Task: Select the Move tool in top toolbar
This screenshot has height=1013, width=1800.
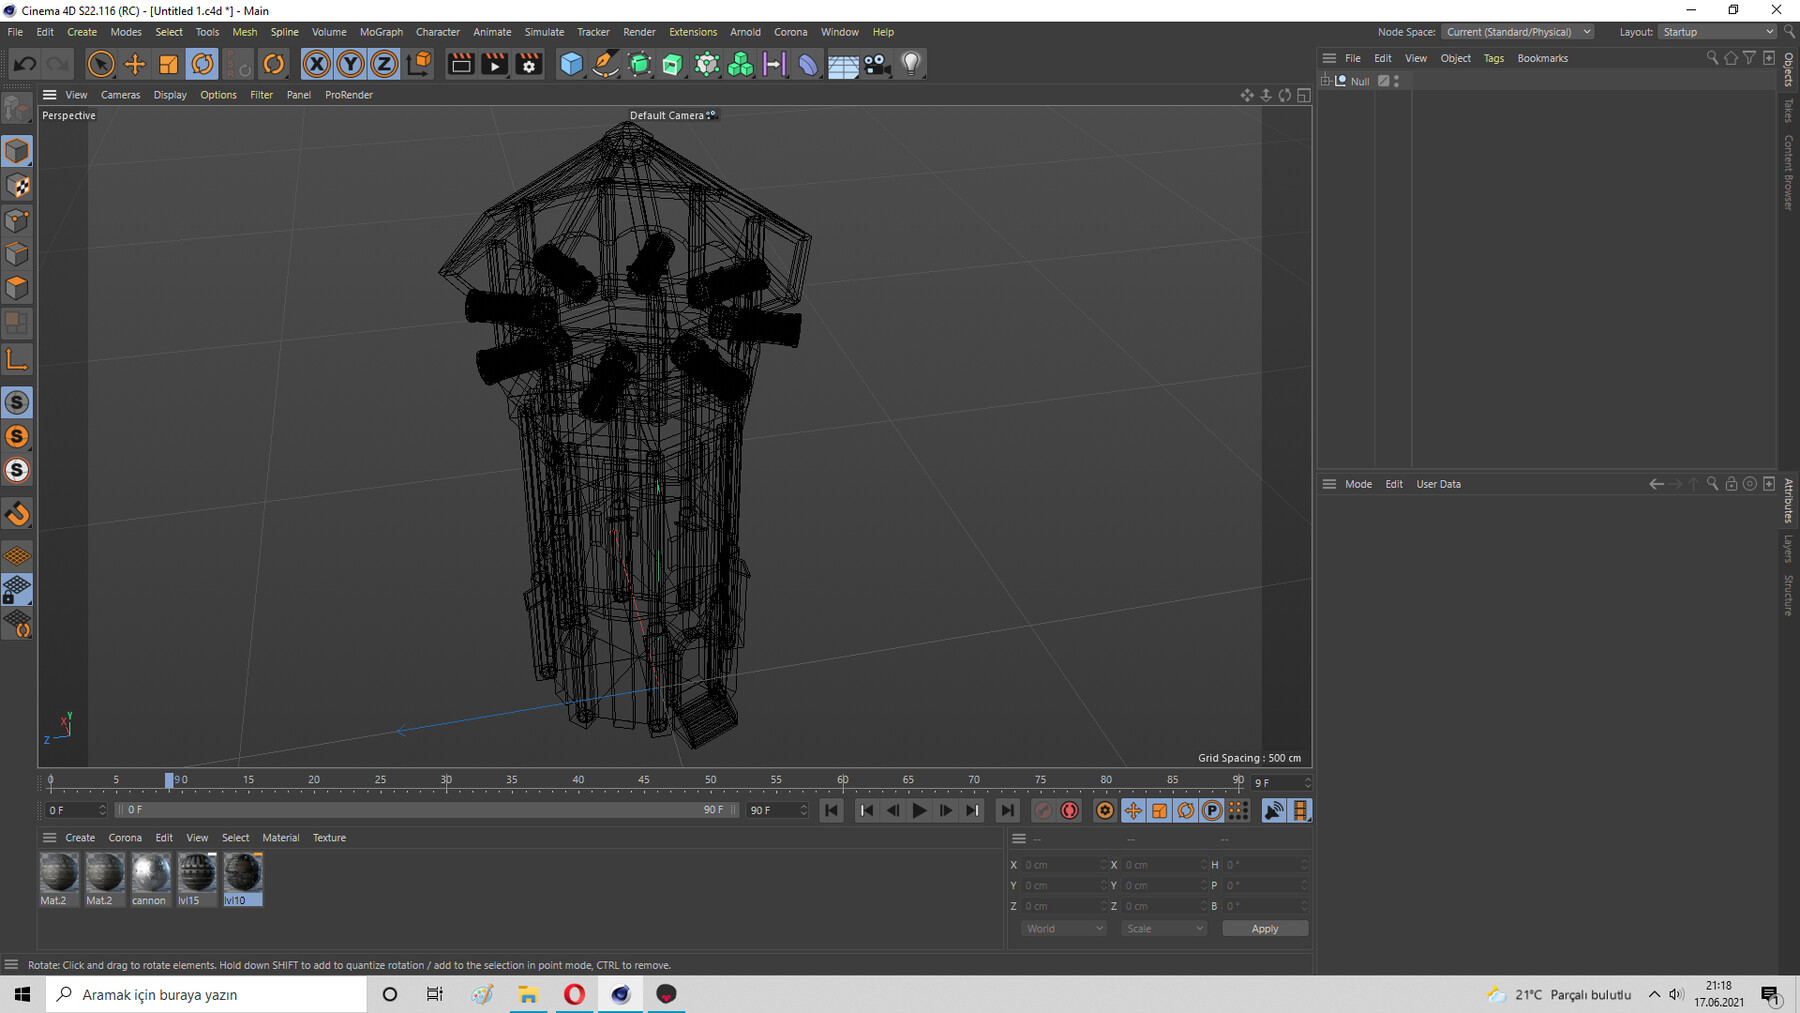Action: click(134, 64)
